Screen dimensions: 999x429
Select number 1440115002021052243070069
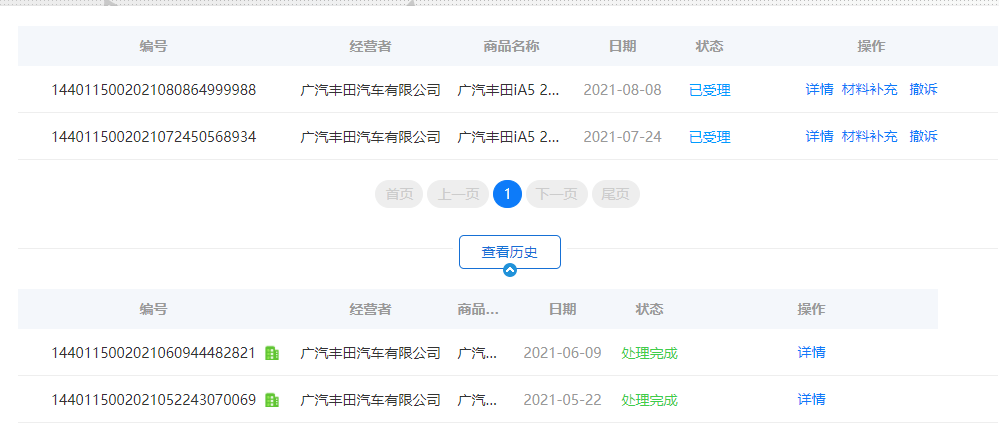point(154,400)
